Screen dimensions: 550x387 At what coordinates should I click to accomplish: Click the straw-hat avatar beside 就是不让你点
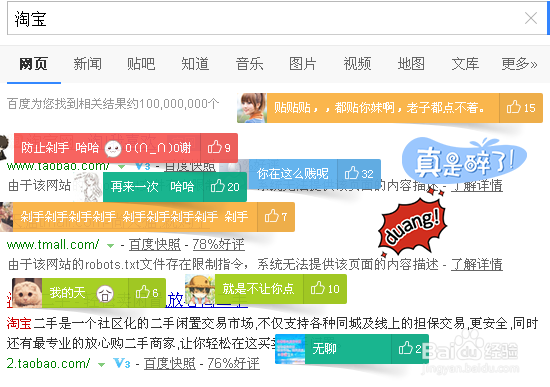point(200,289)
